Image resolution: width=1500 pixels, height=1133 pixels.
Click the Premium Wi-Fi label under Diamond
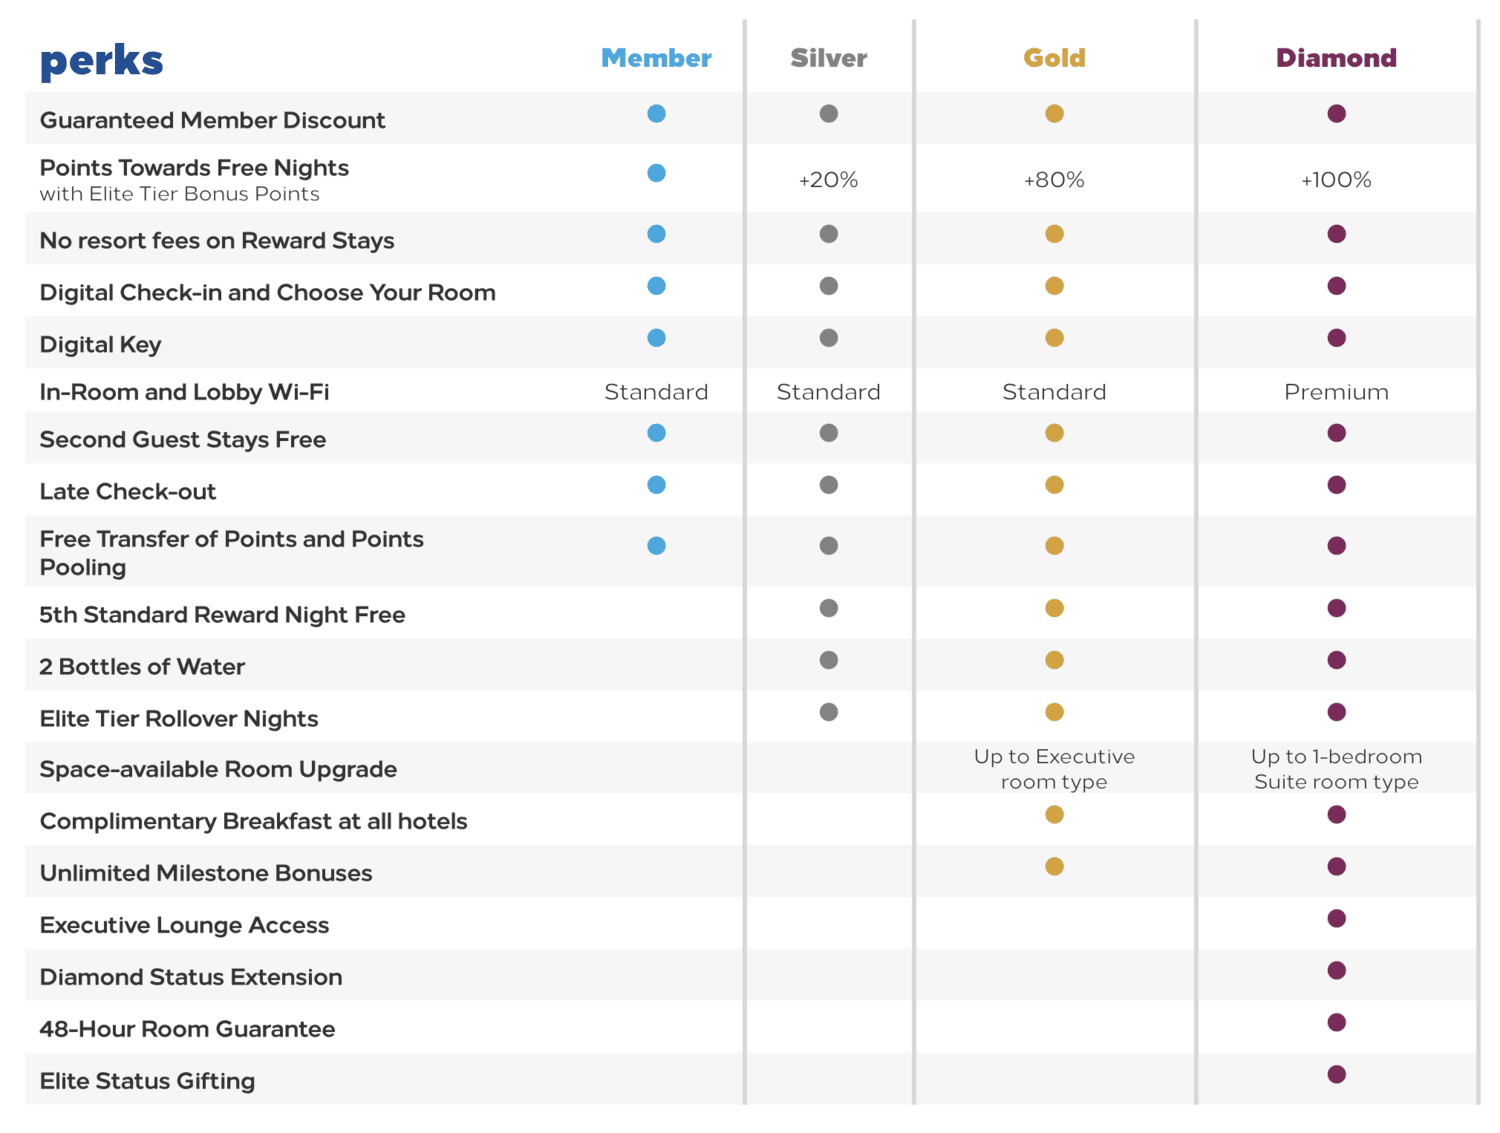(x=1336, y=392)
